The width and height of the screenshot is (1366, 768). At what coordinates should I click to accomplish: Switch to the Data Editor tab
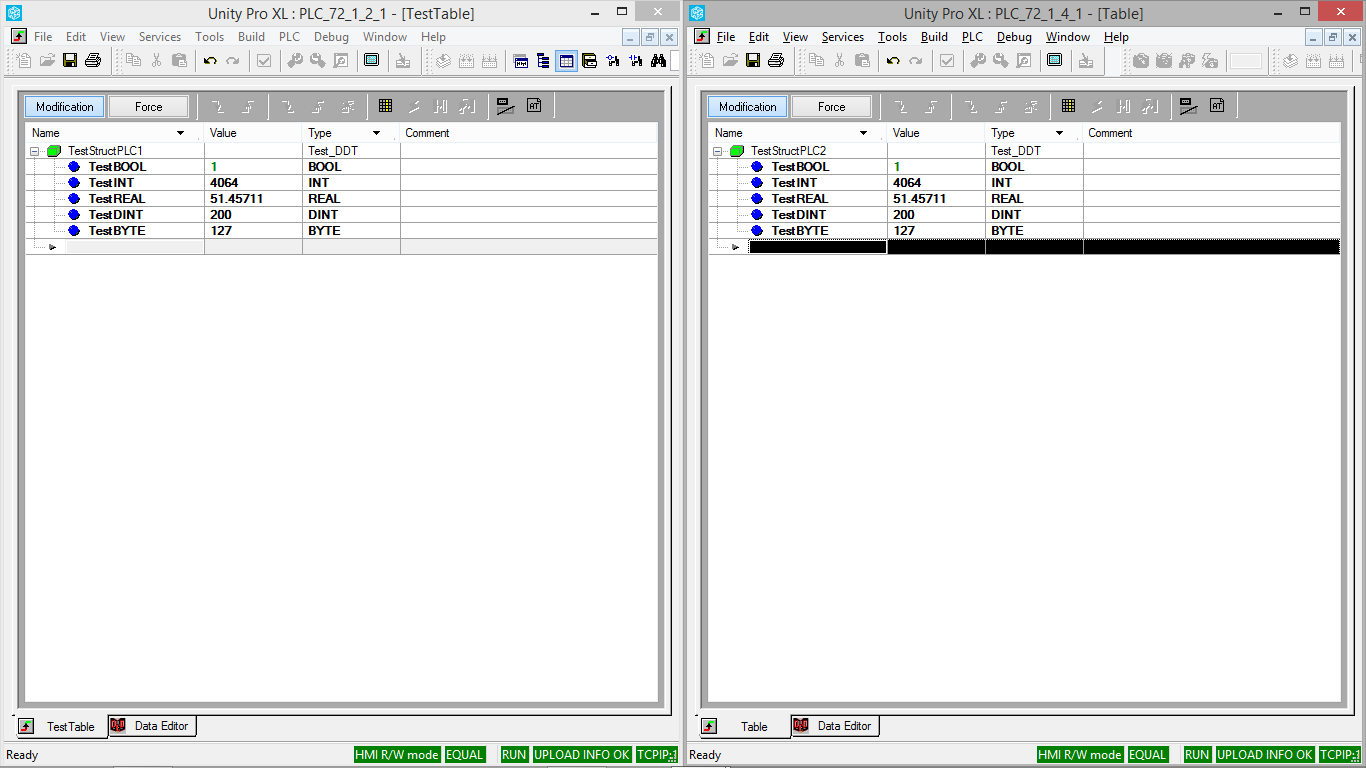point(152,726)
